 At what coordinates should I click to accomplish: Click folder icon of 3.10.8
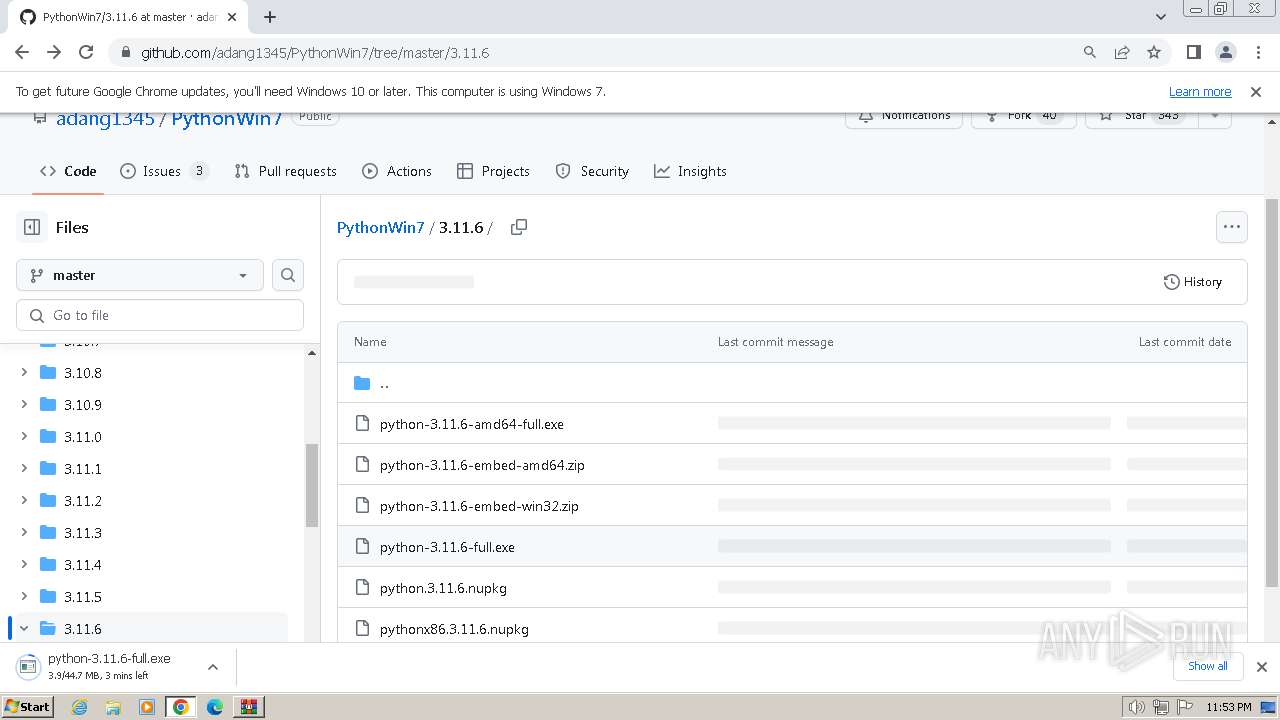click(x=48, y=373)
